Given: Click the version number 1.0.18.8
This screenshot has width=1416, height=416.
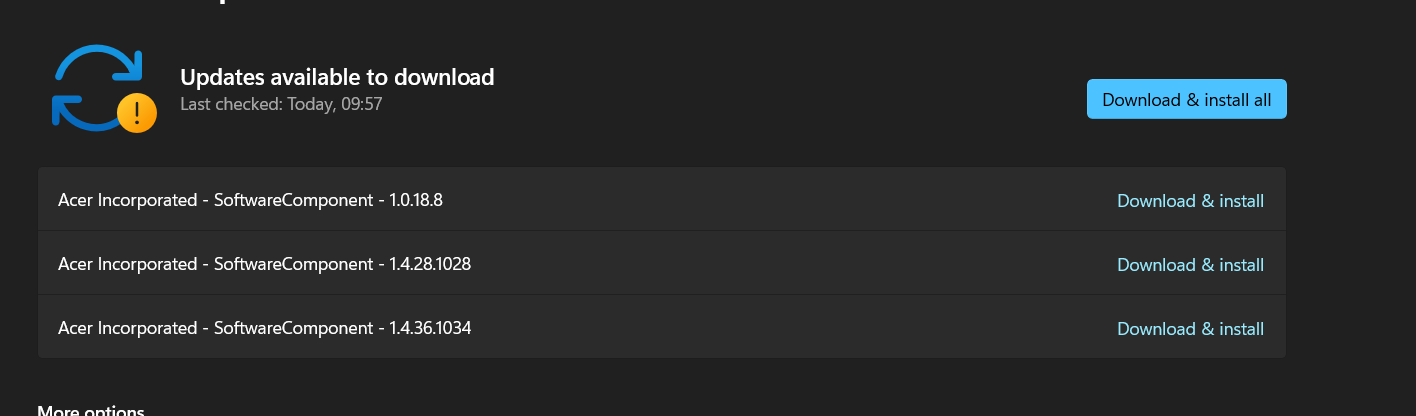Looking at the screenshot, I should click(416, 200).
